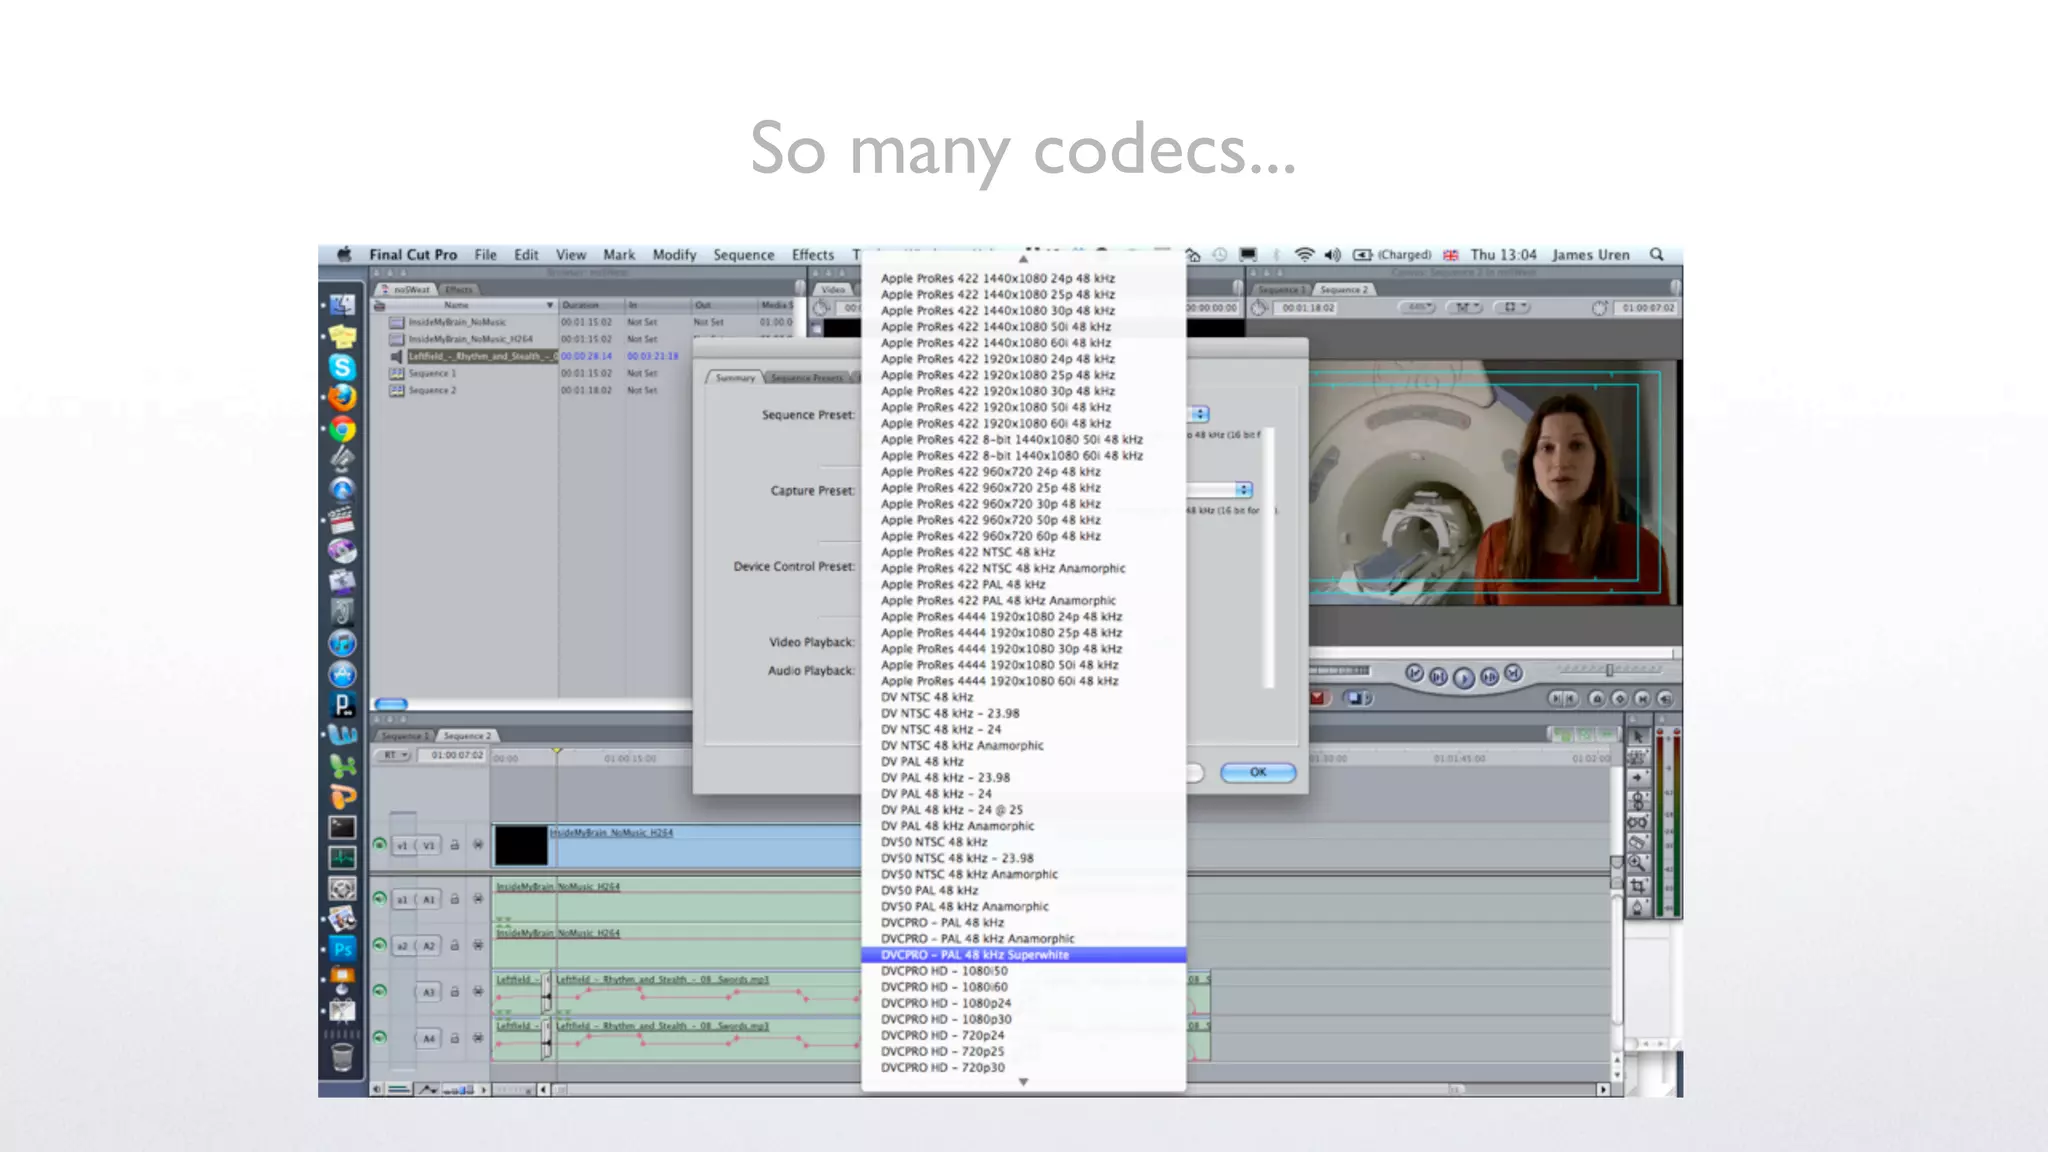
Task: Mute the A2 audio track
Action: point(379,944)
